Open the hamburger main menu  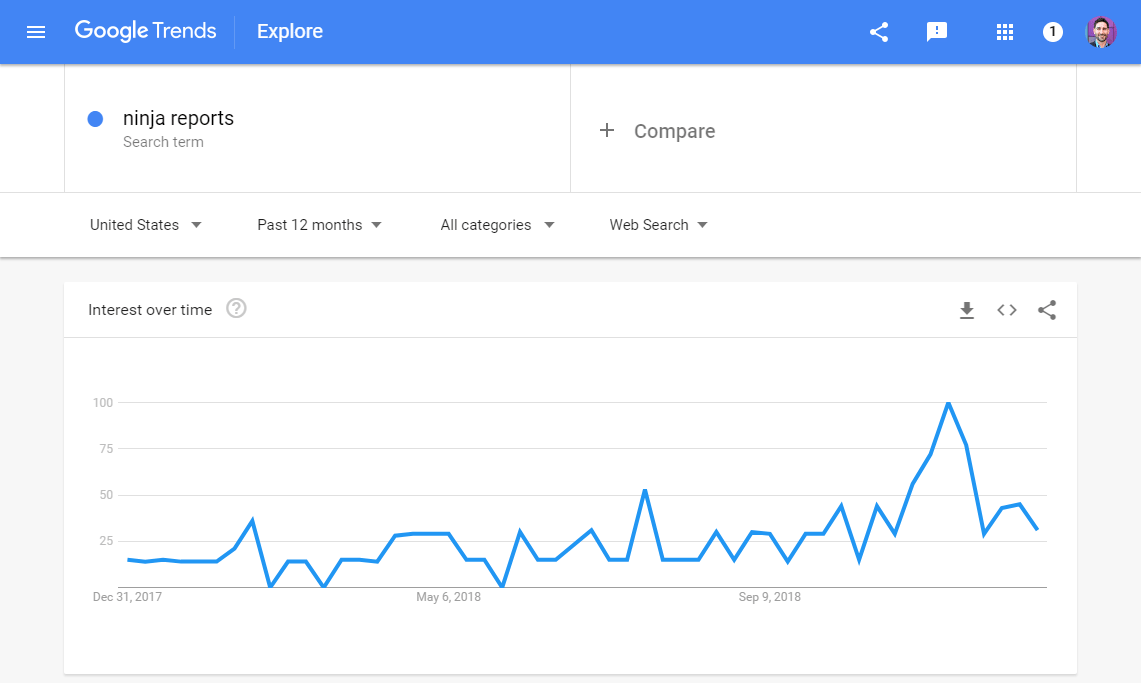pos(36,32)
